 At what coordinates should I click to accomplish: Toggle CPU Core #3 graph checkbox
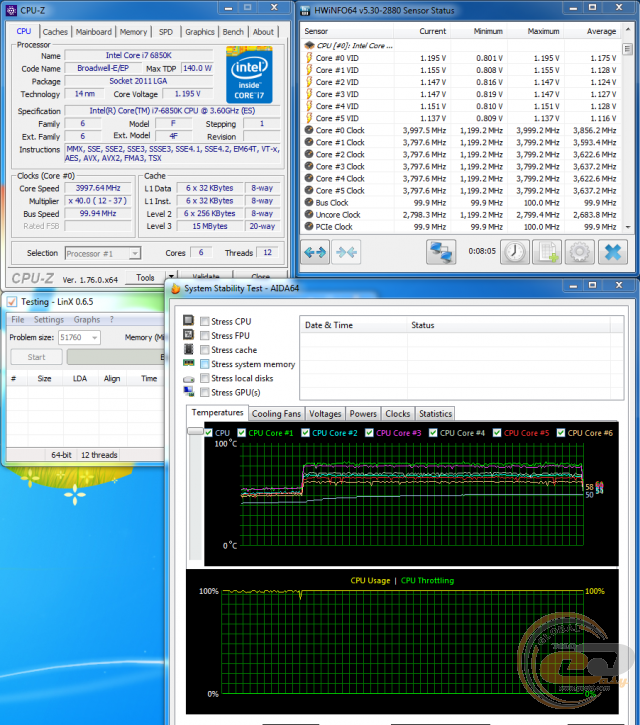point(369,433)
